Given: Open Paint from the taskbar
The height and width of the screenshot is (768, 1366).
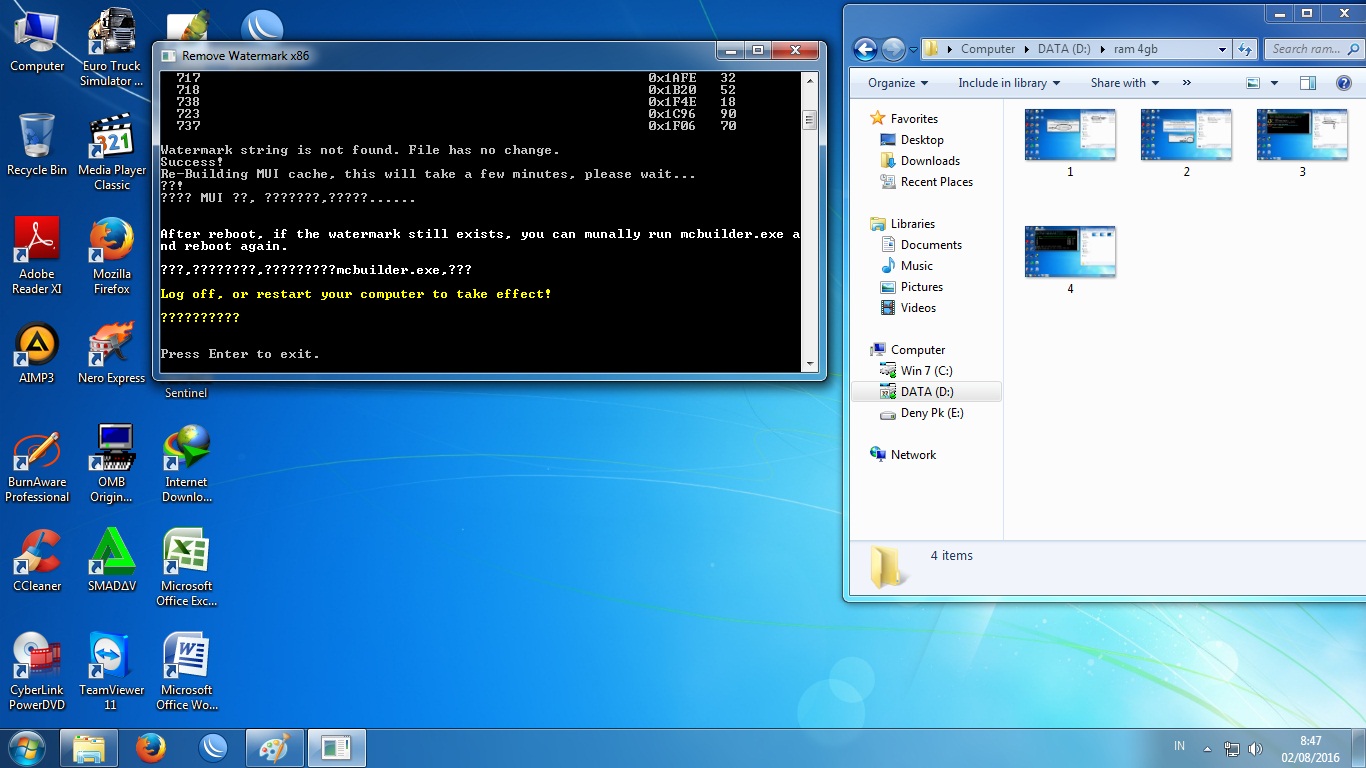Looking at the screenshot, I should tap(275, 747).
